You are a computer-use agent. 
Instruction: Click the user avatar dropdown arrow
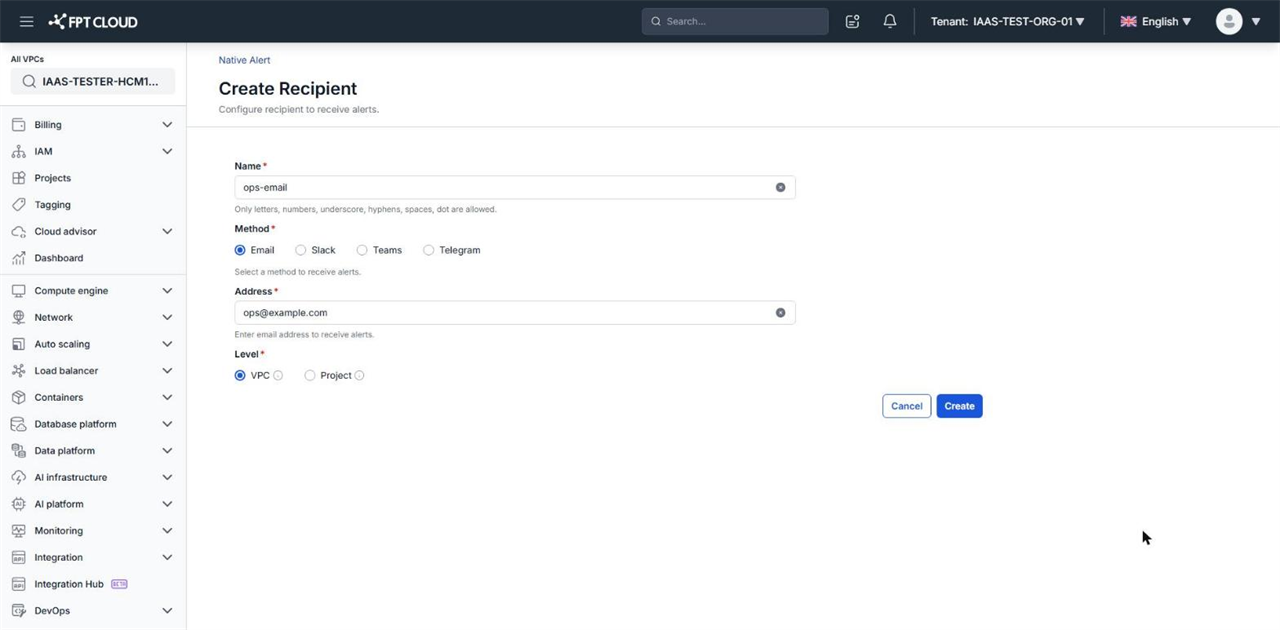tap(1256, 22)
